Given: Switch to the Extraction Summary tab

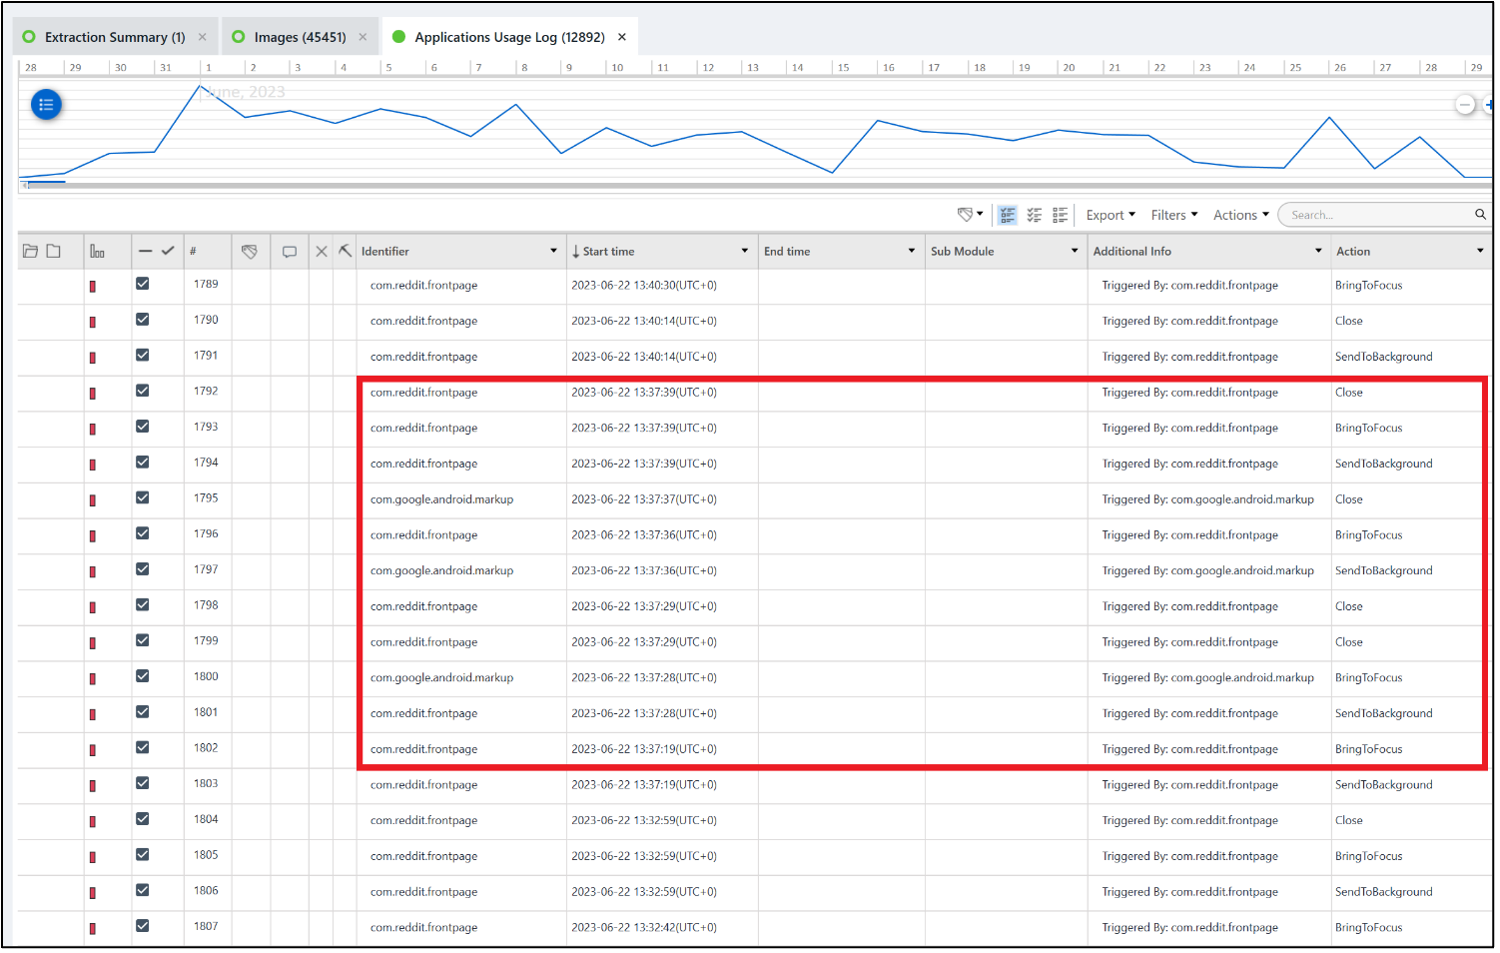Looking at the screenshot, I should coord(114,37).
